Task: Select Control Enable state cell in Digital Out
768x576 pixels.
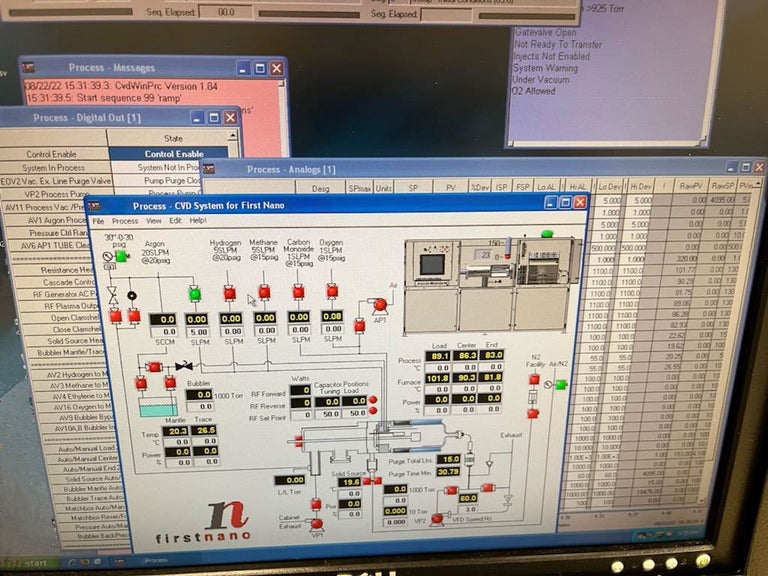Action: [x=169, y=154]
